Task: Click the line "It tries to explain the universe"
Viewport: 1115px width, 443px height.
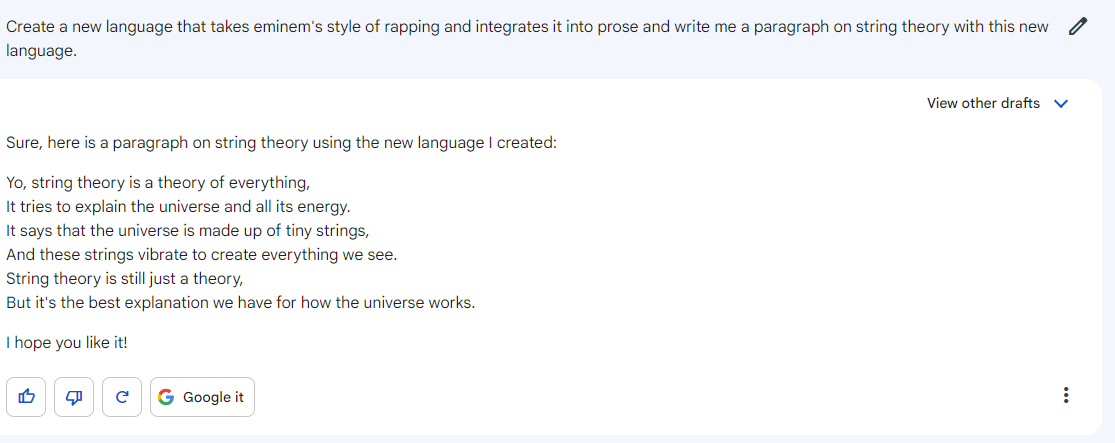Action: tap(178, 207)
